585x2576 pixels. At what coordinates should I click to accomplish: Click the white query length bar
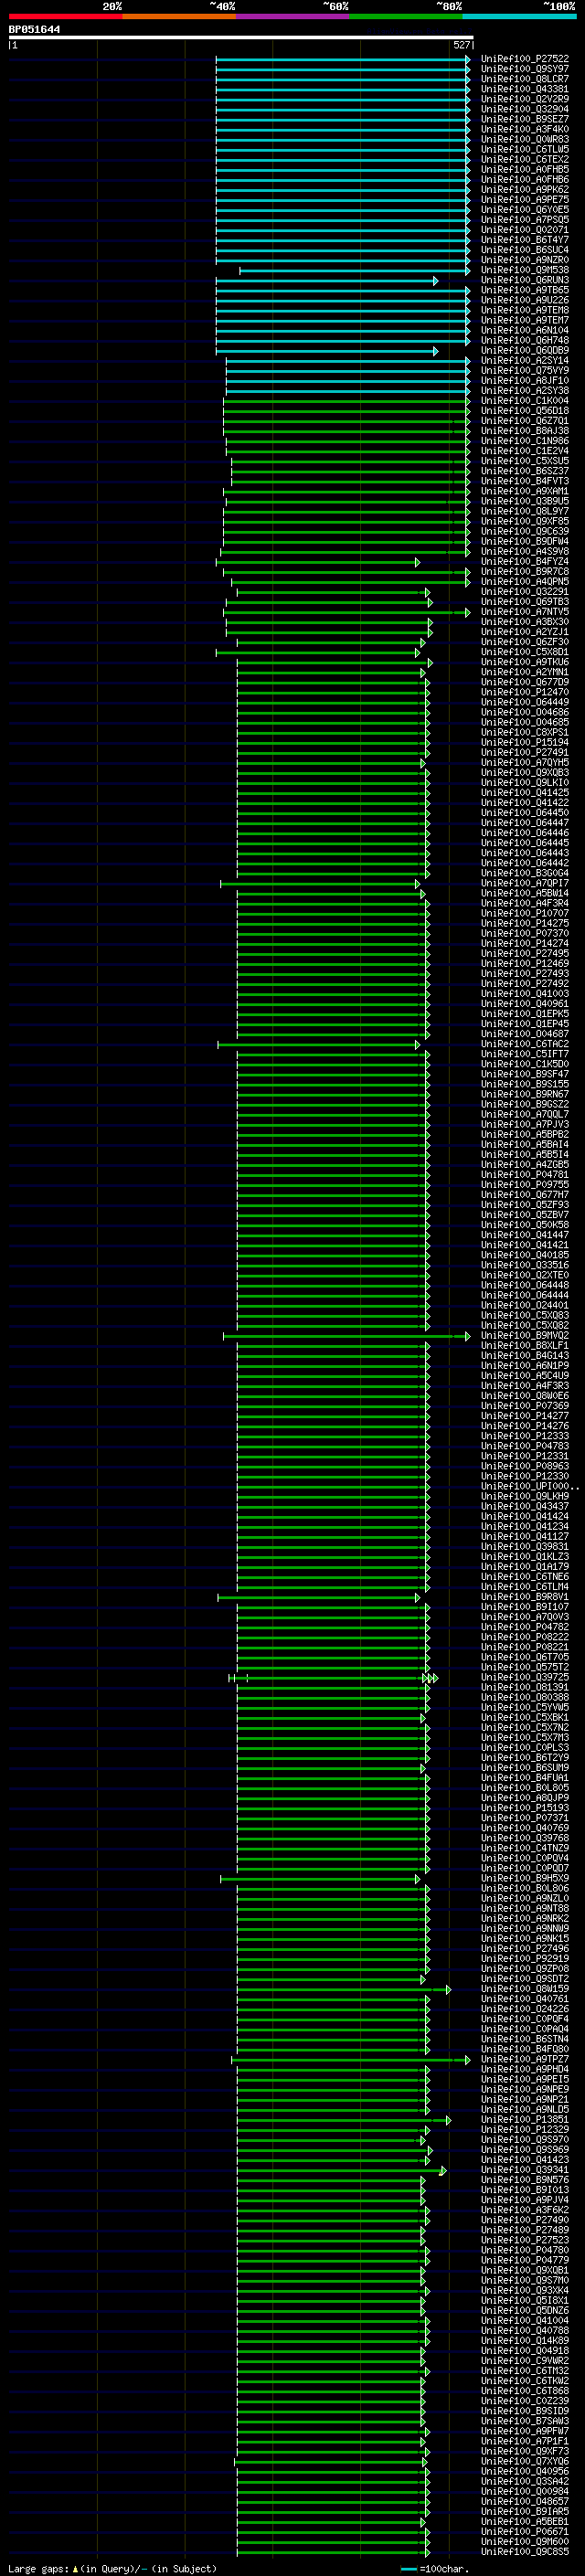[241, 37]
